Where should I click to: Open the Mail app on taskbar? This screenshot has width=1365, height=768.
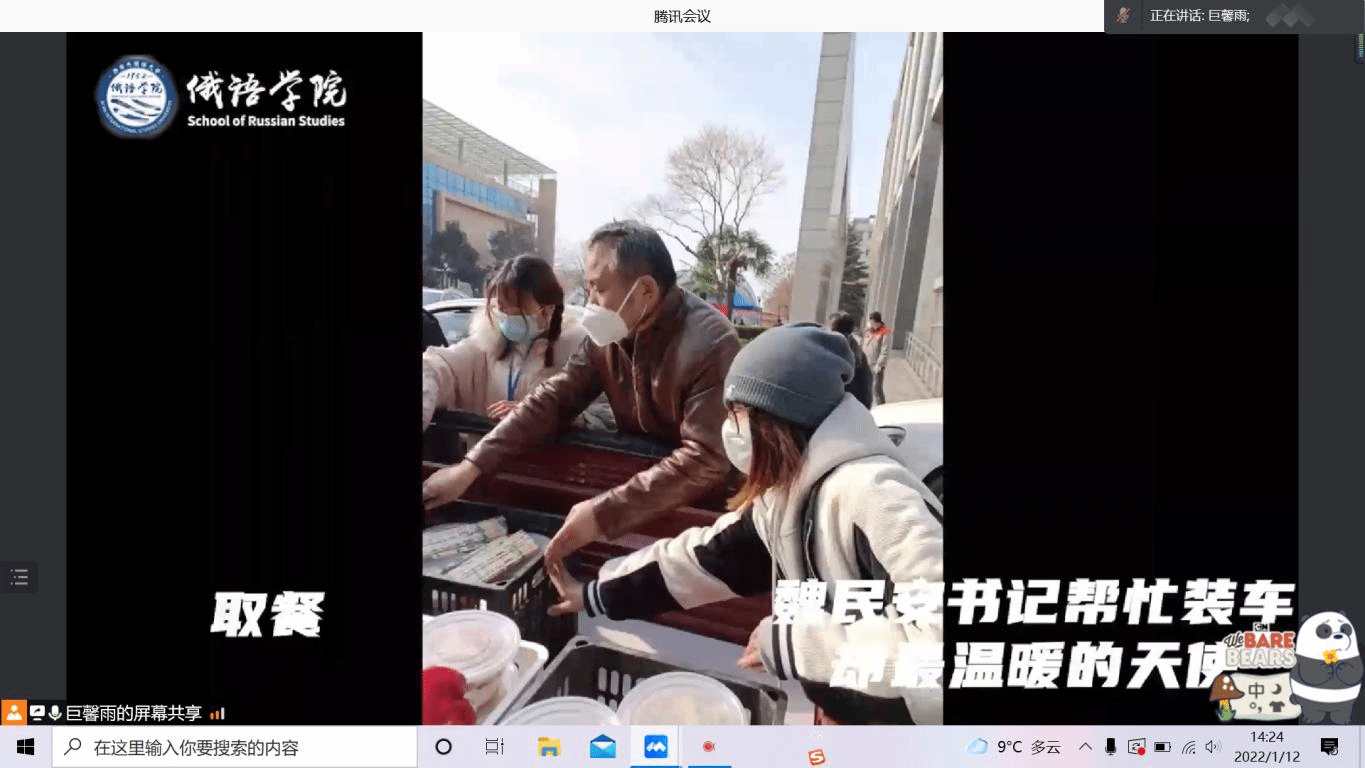pyautogui.click(x=603, y=747)
